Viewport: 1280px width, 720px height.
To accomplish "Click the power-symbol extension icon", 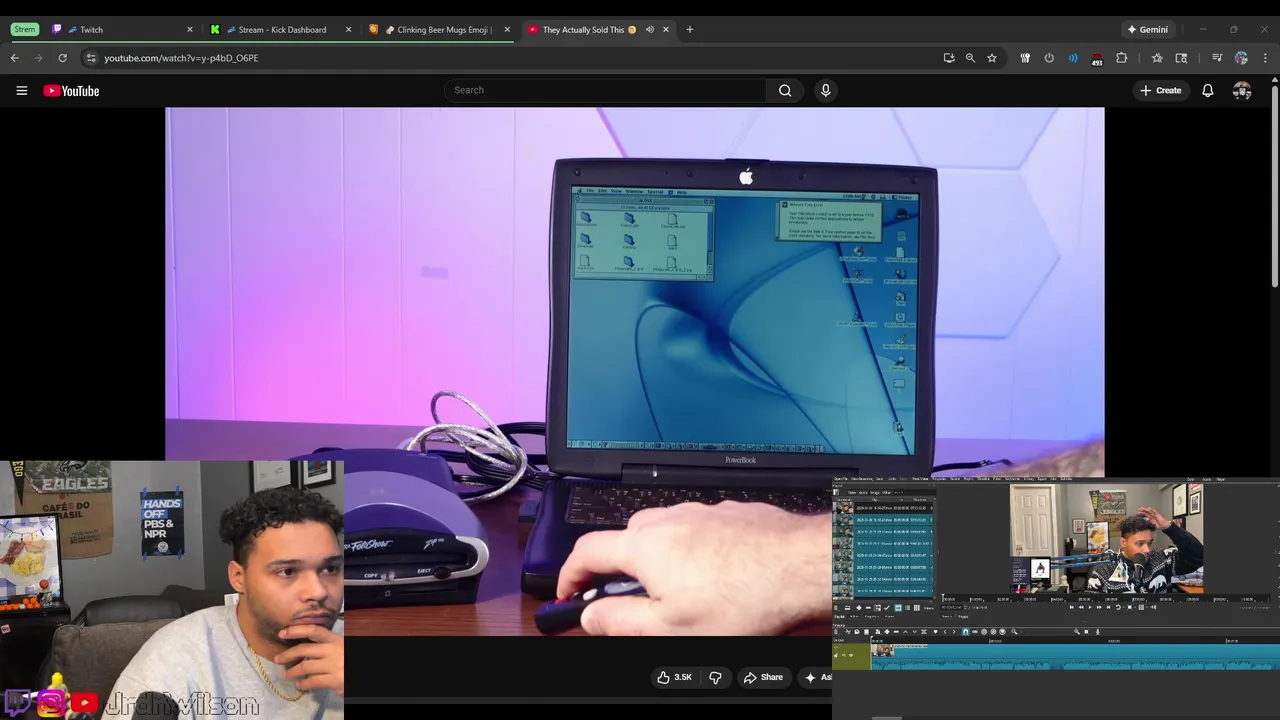I will point(1049,58).
